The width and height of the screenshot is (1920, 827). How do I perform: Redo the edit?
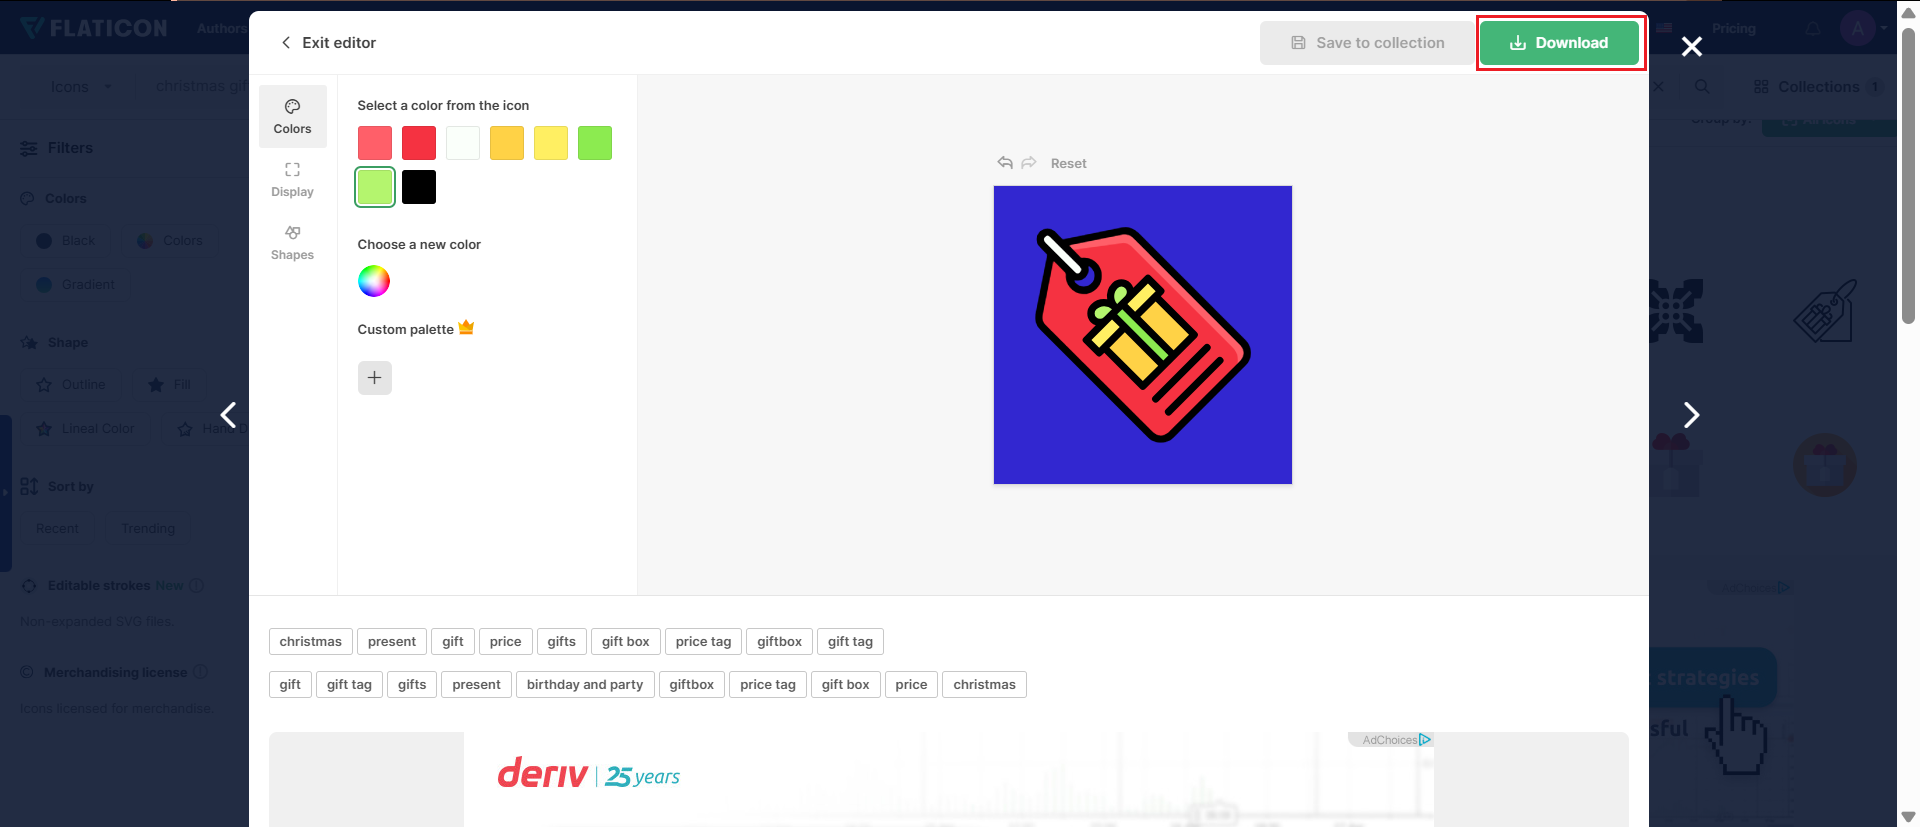1029,163
